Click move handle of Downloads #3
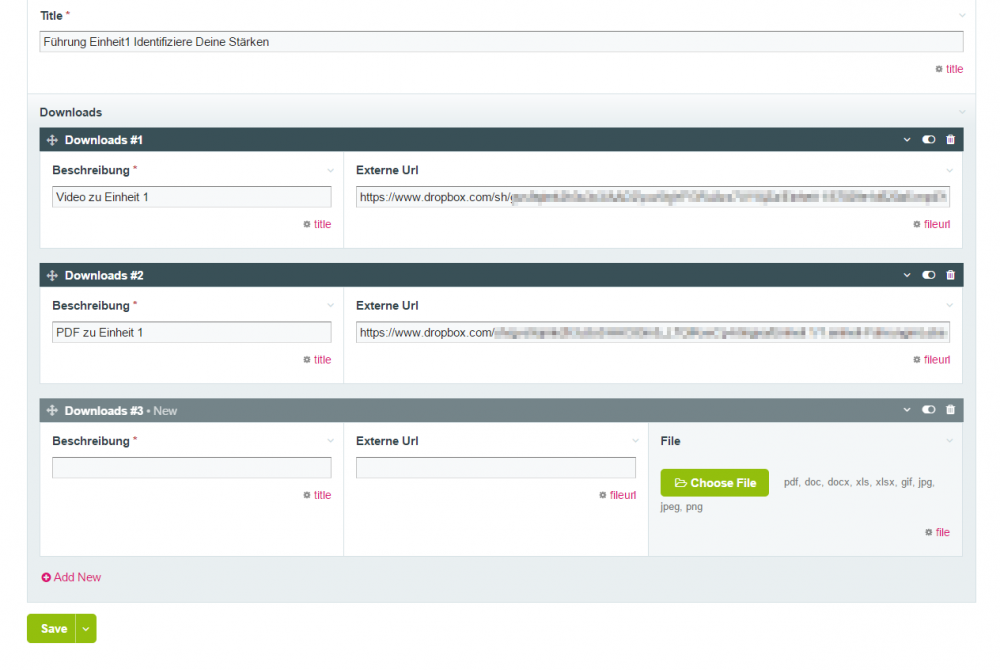Screen dimensions: 1000x670 pos(53,411)
